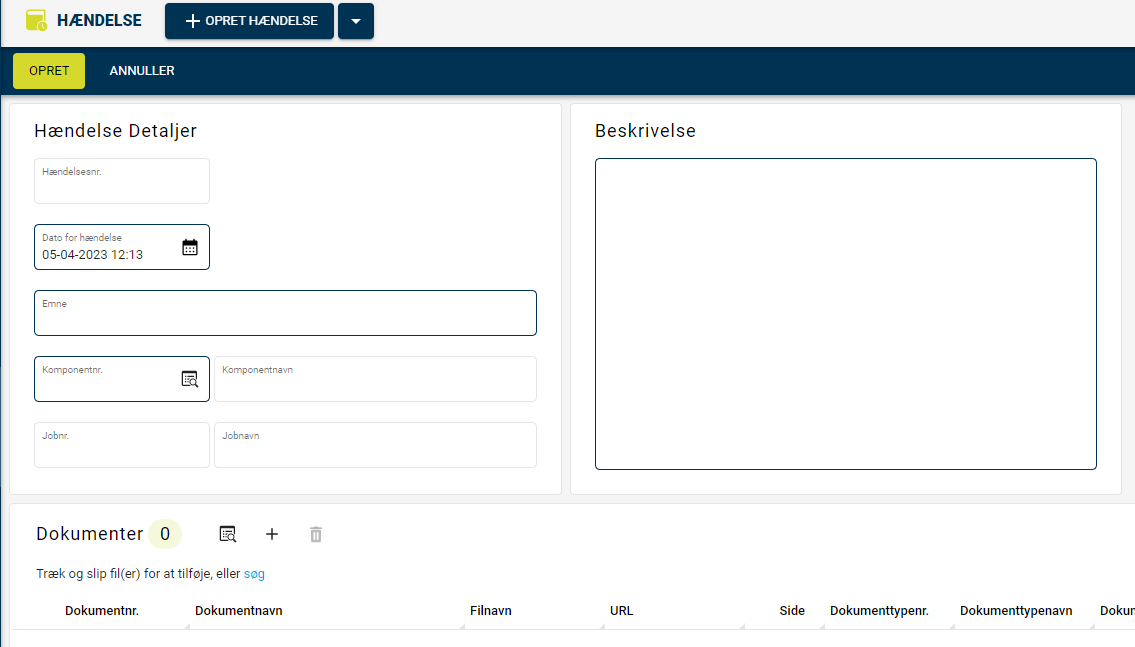Click the søg link
Image resolution: width=1135 pixels, height=647 pixels.
click(254, 574)
